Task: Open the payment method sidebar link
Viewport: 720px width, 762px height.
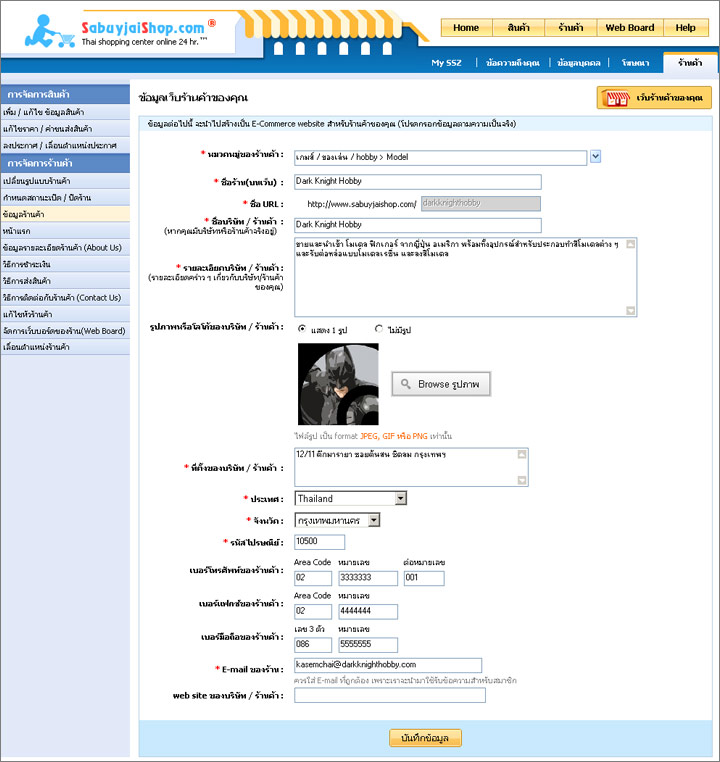Action: (65, 264)
